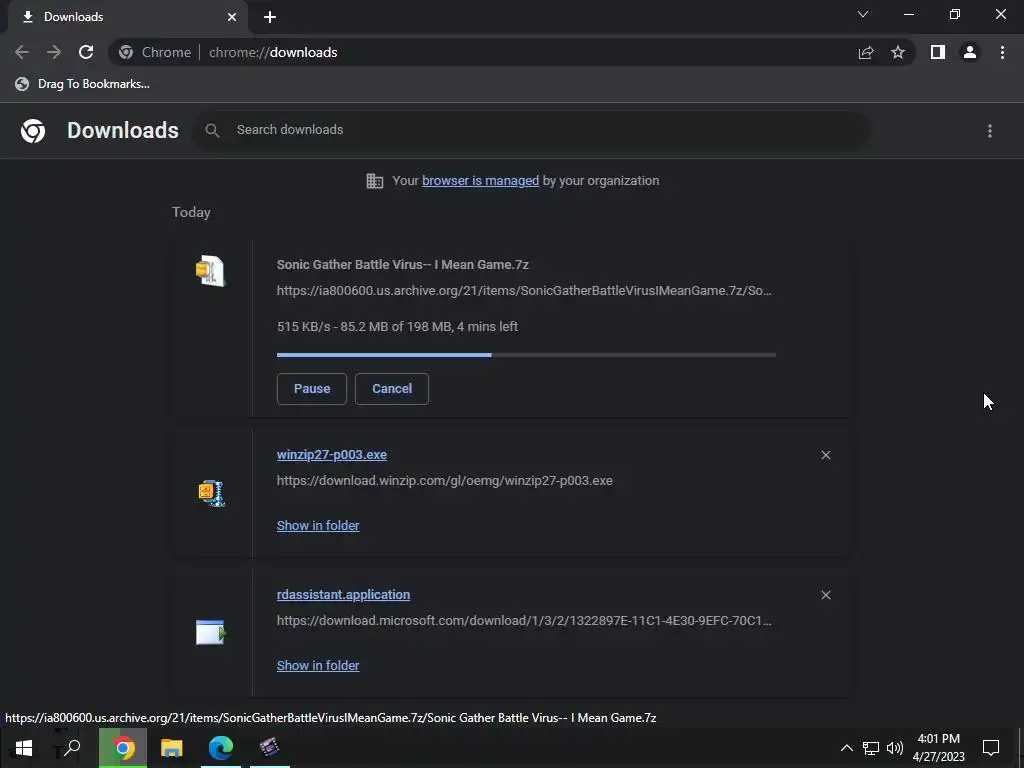Open File Explorer from the taskbar
1024x768 pixels.
point(172,748)
